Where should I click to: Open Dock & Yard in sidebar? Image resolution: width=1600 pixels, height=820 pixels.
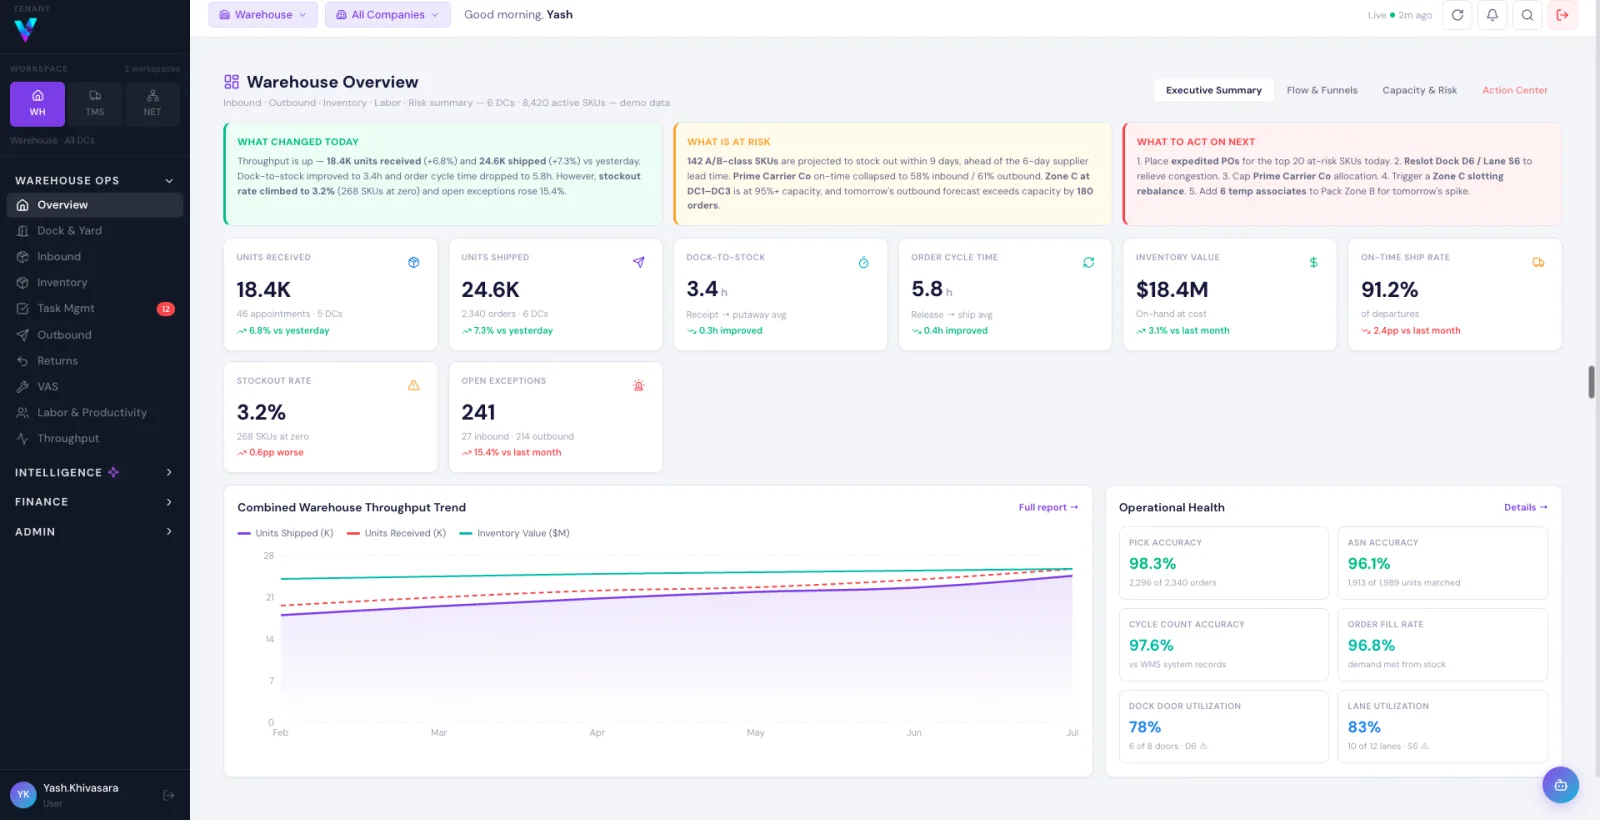(x=95, y=231)
